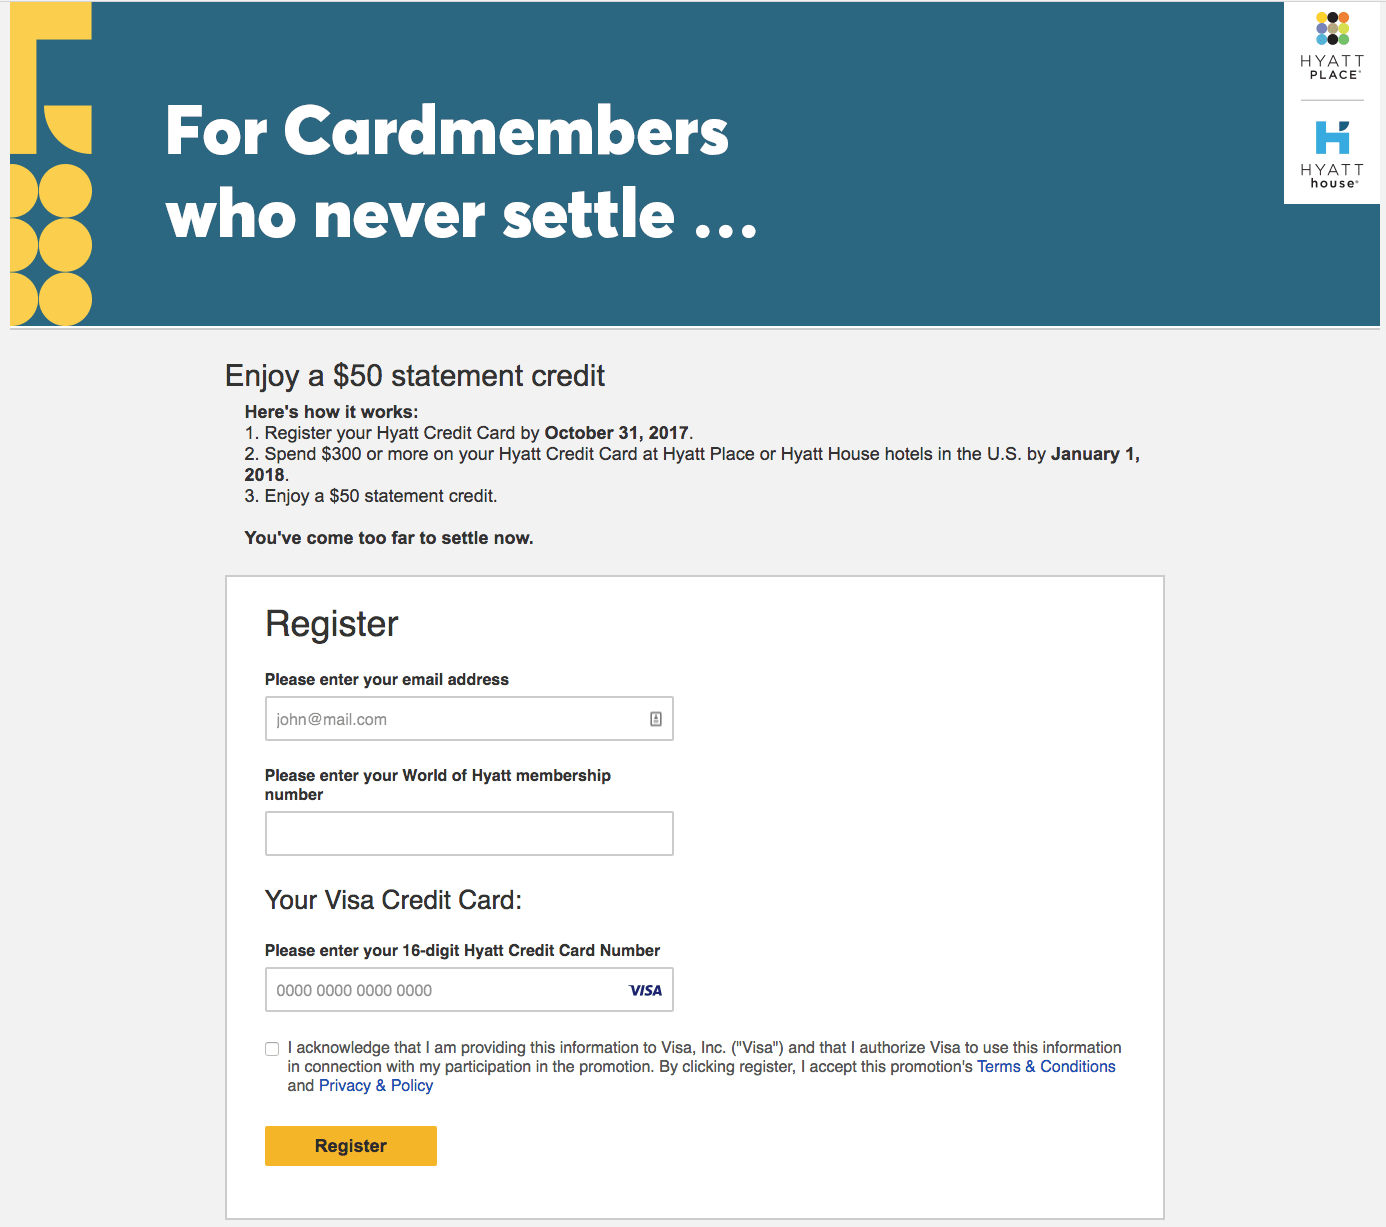Click the 'Enjoy a $50 statement credit' heading
Screen dimensions: 1386x1227
tap(415, 376)
